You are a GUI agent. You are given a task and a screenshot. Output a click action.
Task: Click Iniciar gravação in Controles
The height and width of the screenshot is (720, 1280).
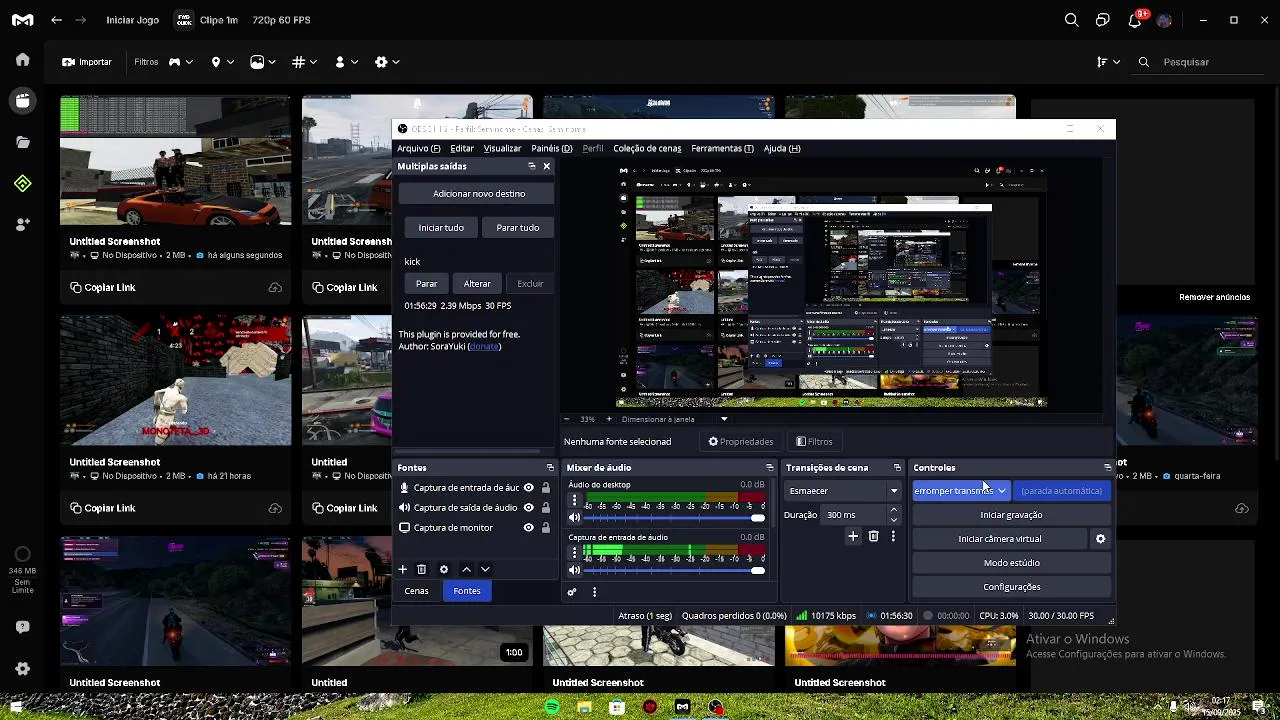1011,515
